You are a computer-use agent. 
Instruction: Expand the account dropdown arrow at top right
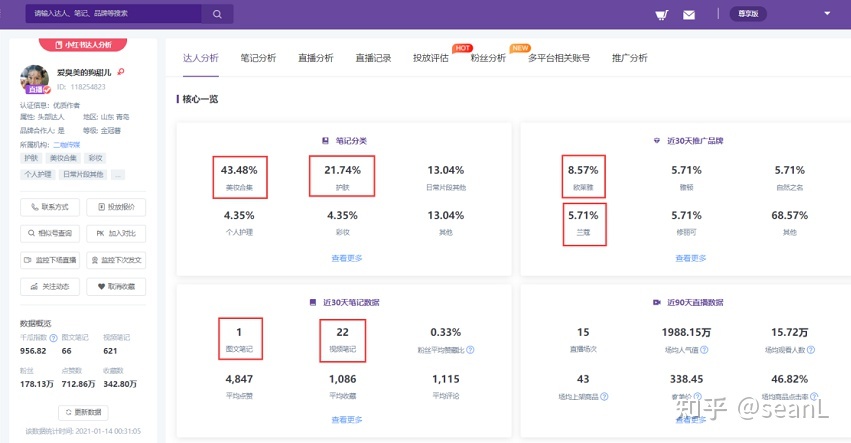827,14
